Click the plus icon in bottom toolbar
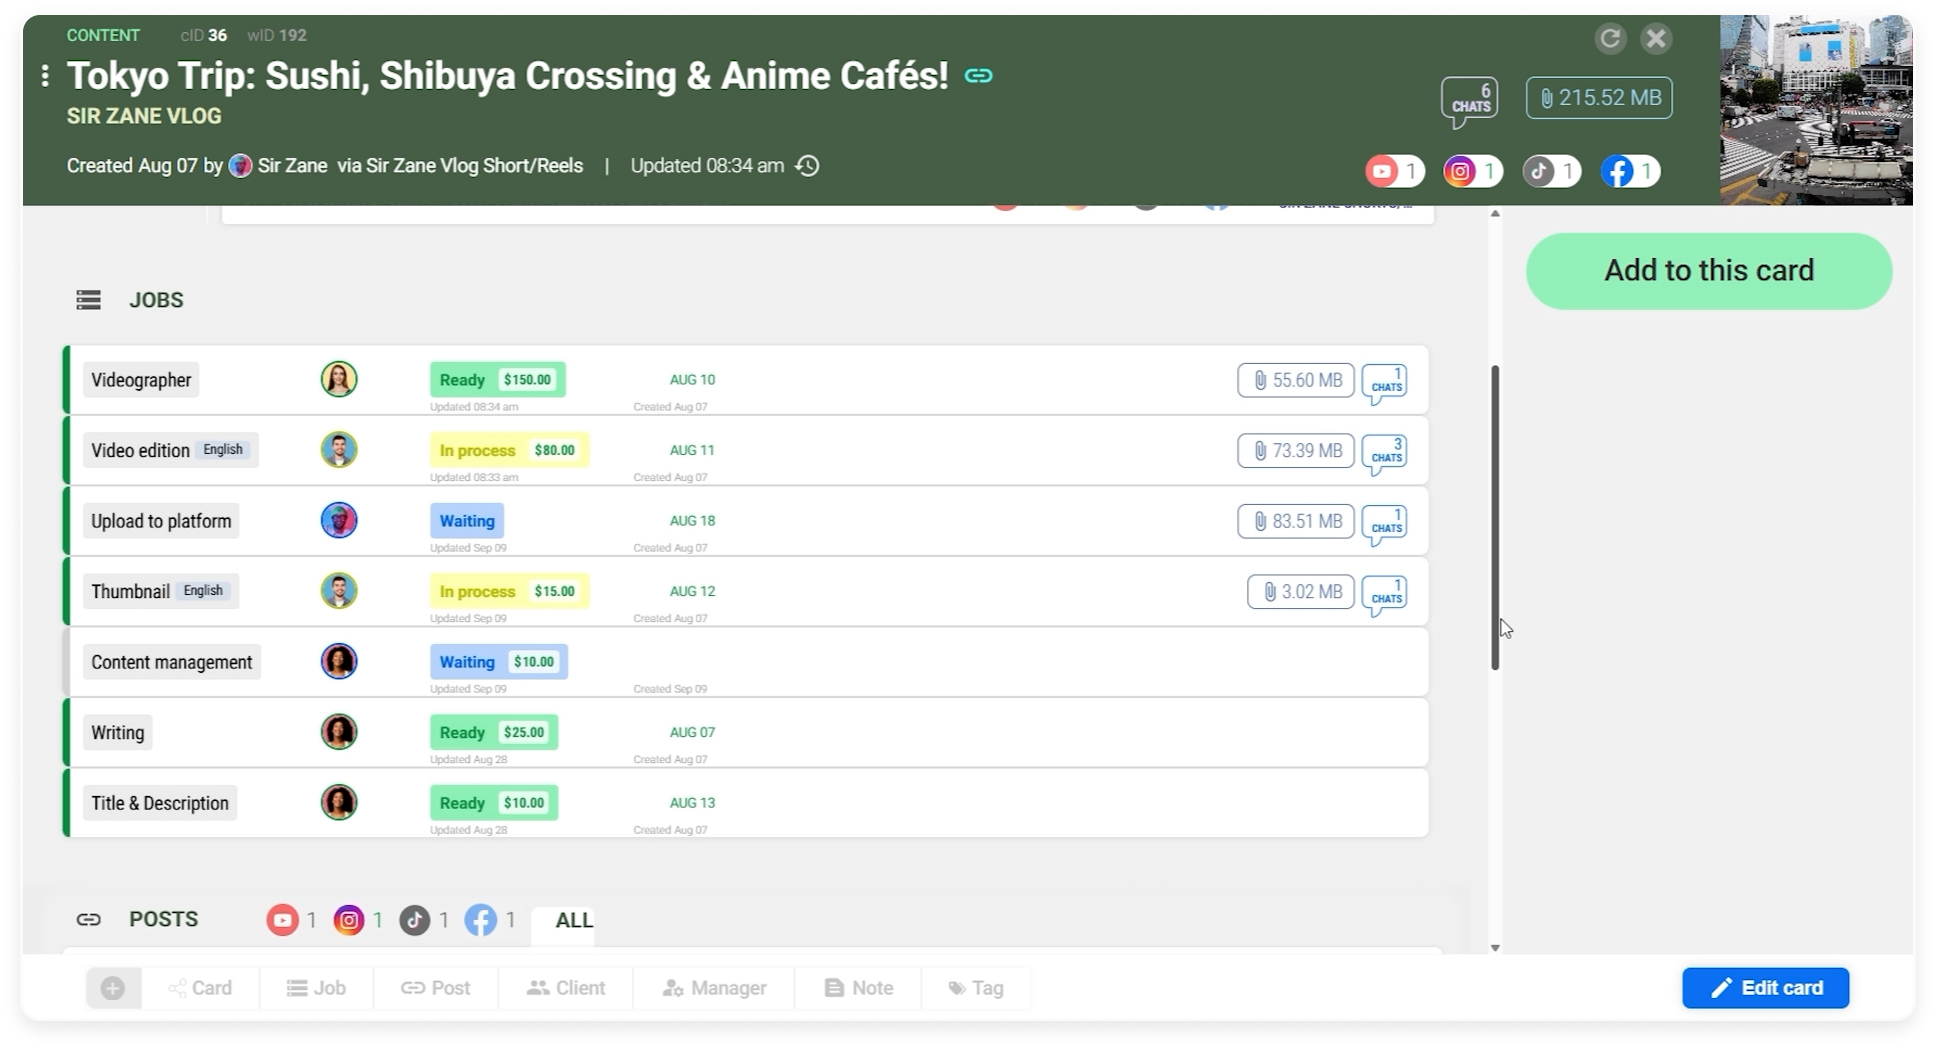Image resolution: width=1936 pixels, height=1049 pixels. 113,988
